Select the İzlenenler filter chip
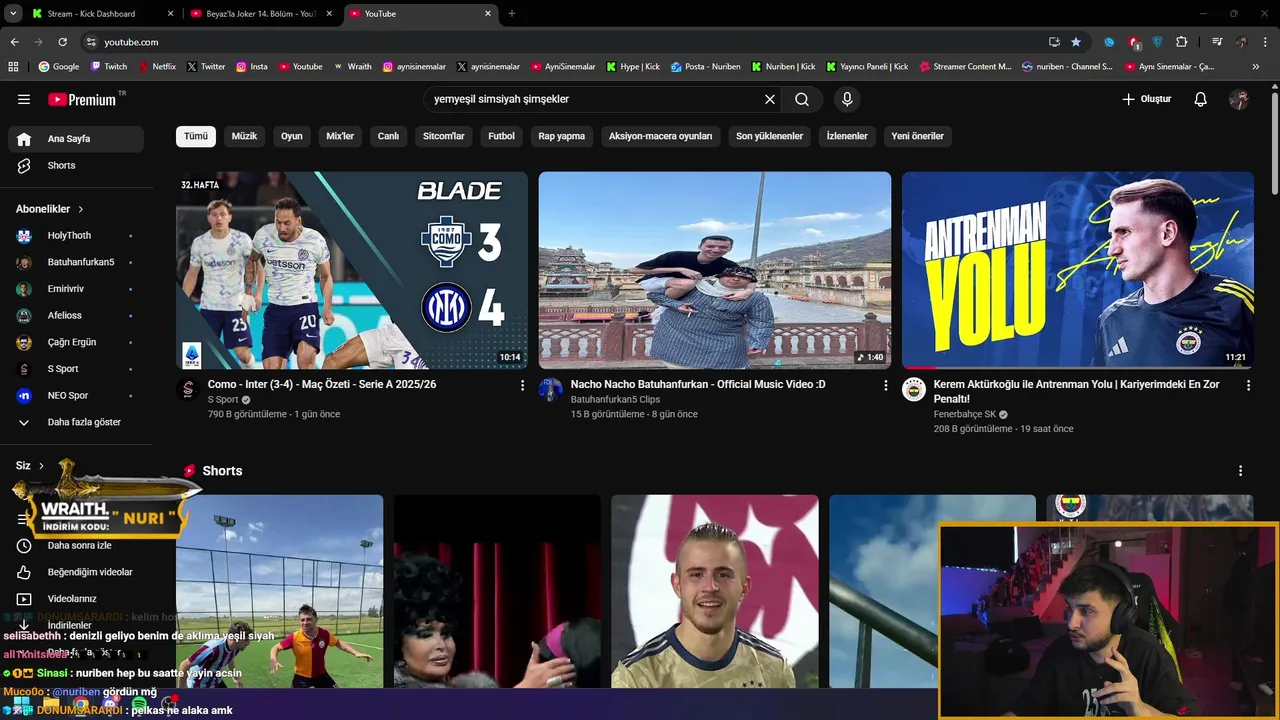Screen dimensions: 1280x720 847,136
